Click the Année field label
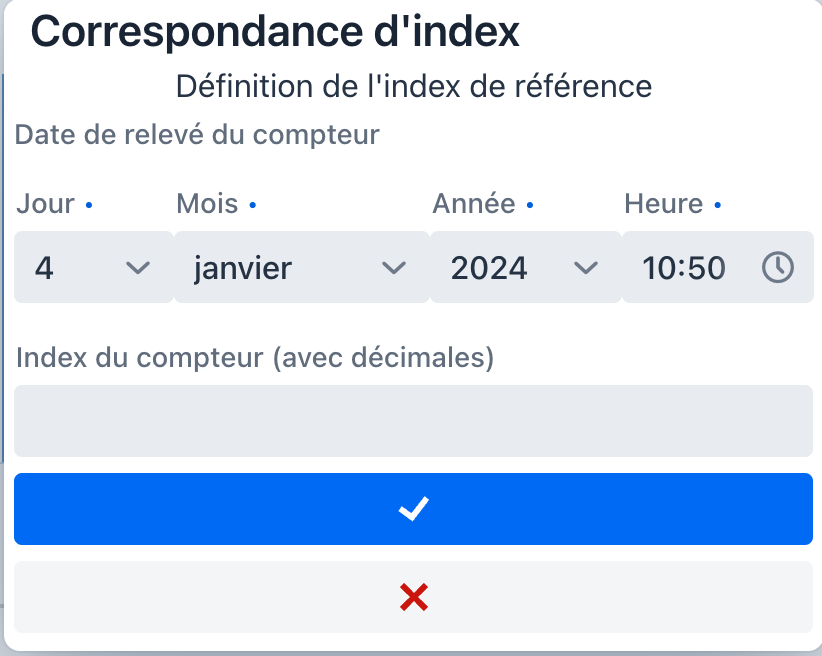Screen dimensions: 822x656 coord(473,204)
